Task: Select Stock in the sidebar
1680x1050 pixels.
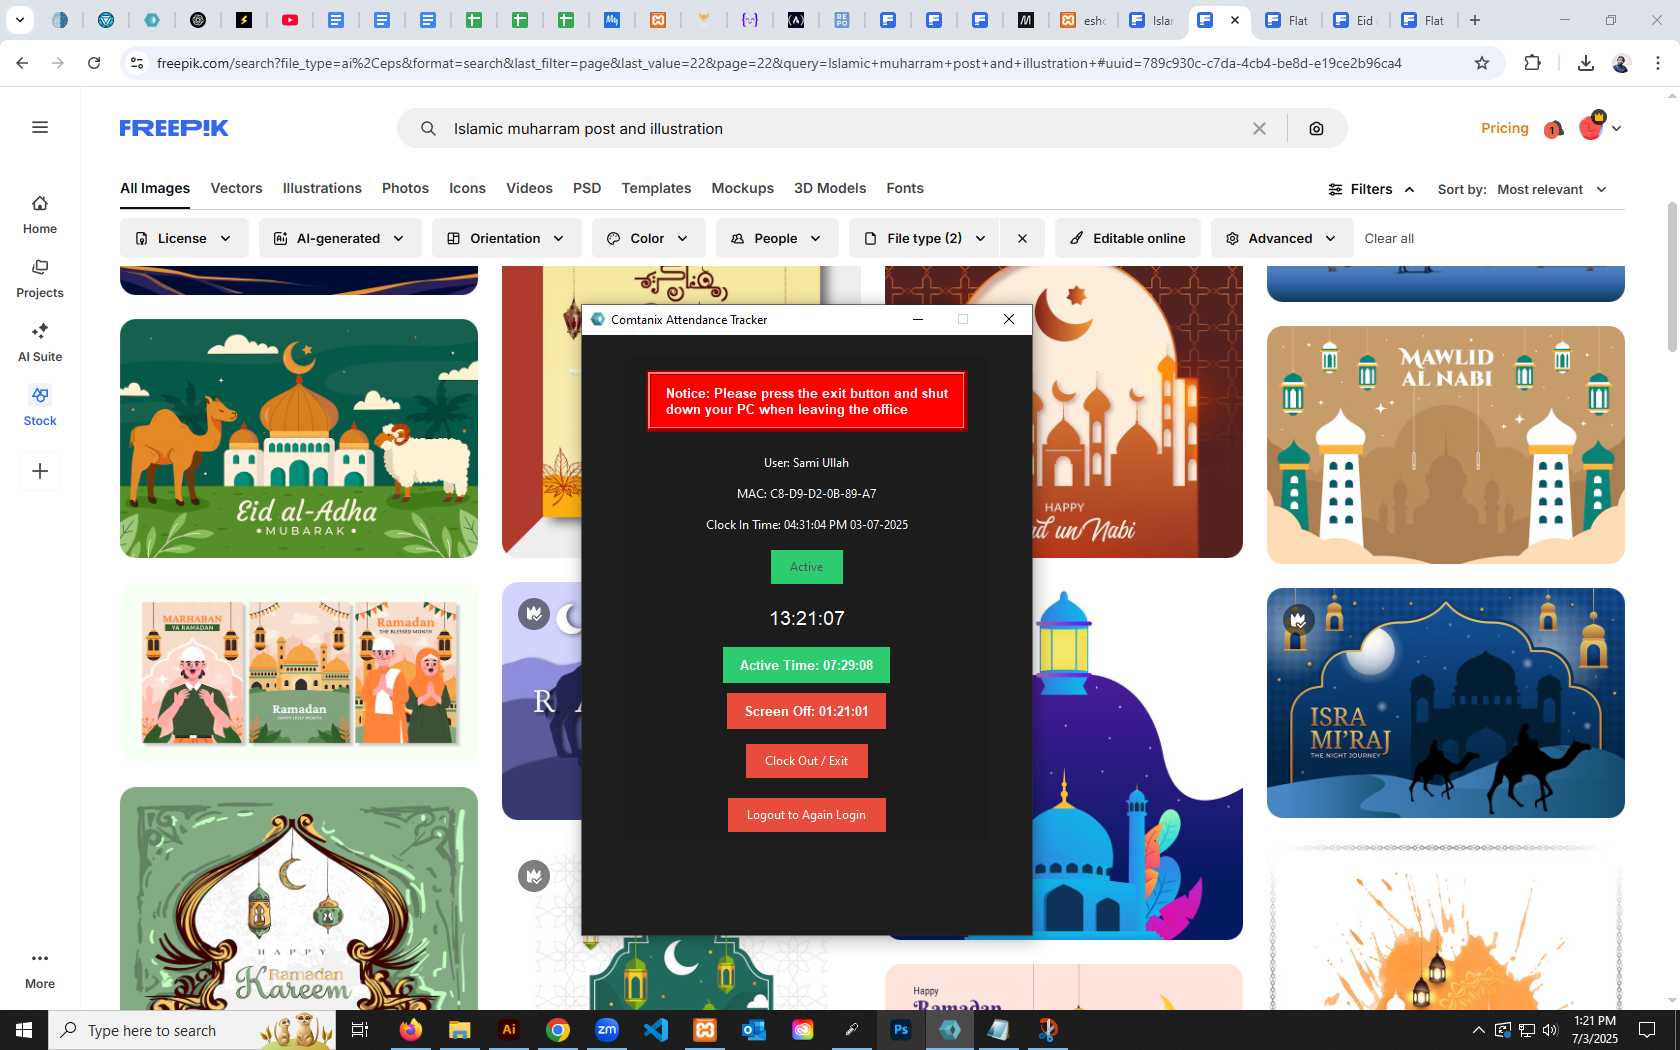Action: (x=40, y=407)
